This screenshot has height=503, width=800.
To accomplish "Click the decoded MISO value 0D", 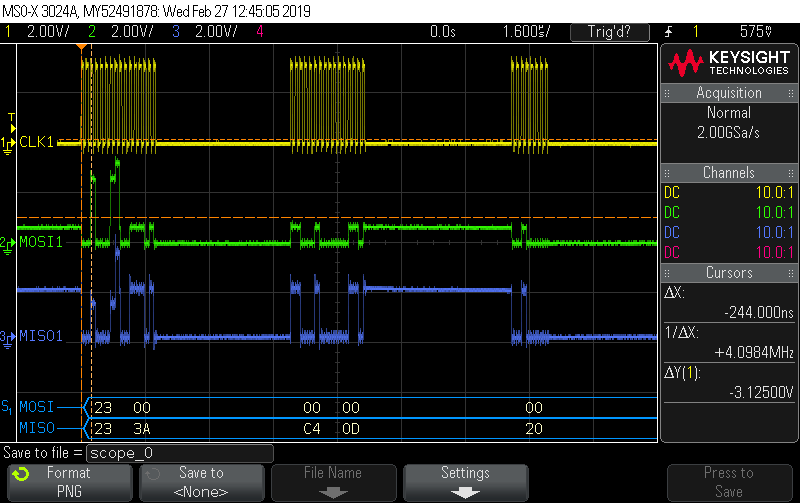I will (351, 429).
